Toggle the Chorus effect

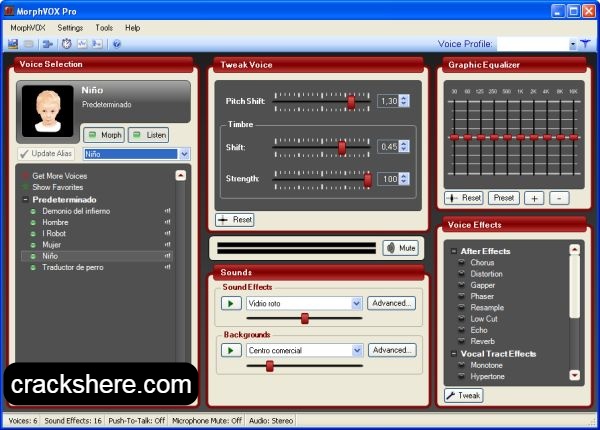point(482,262)
